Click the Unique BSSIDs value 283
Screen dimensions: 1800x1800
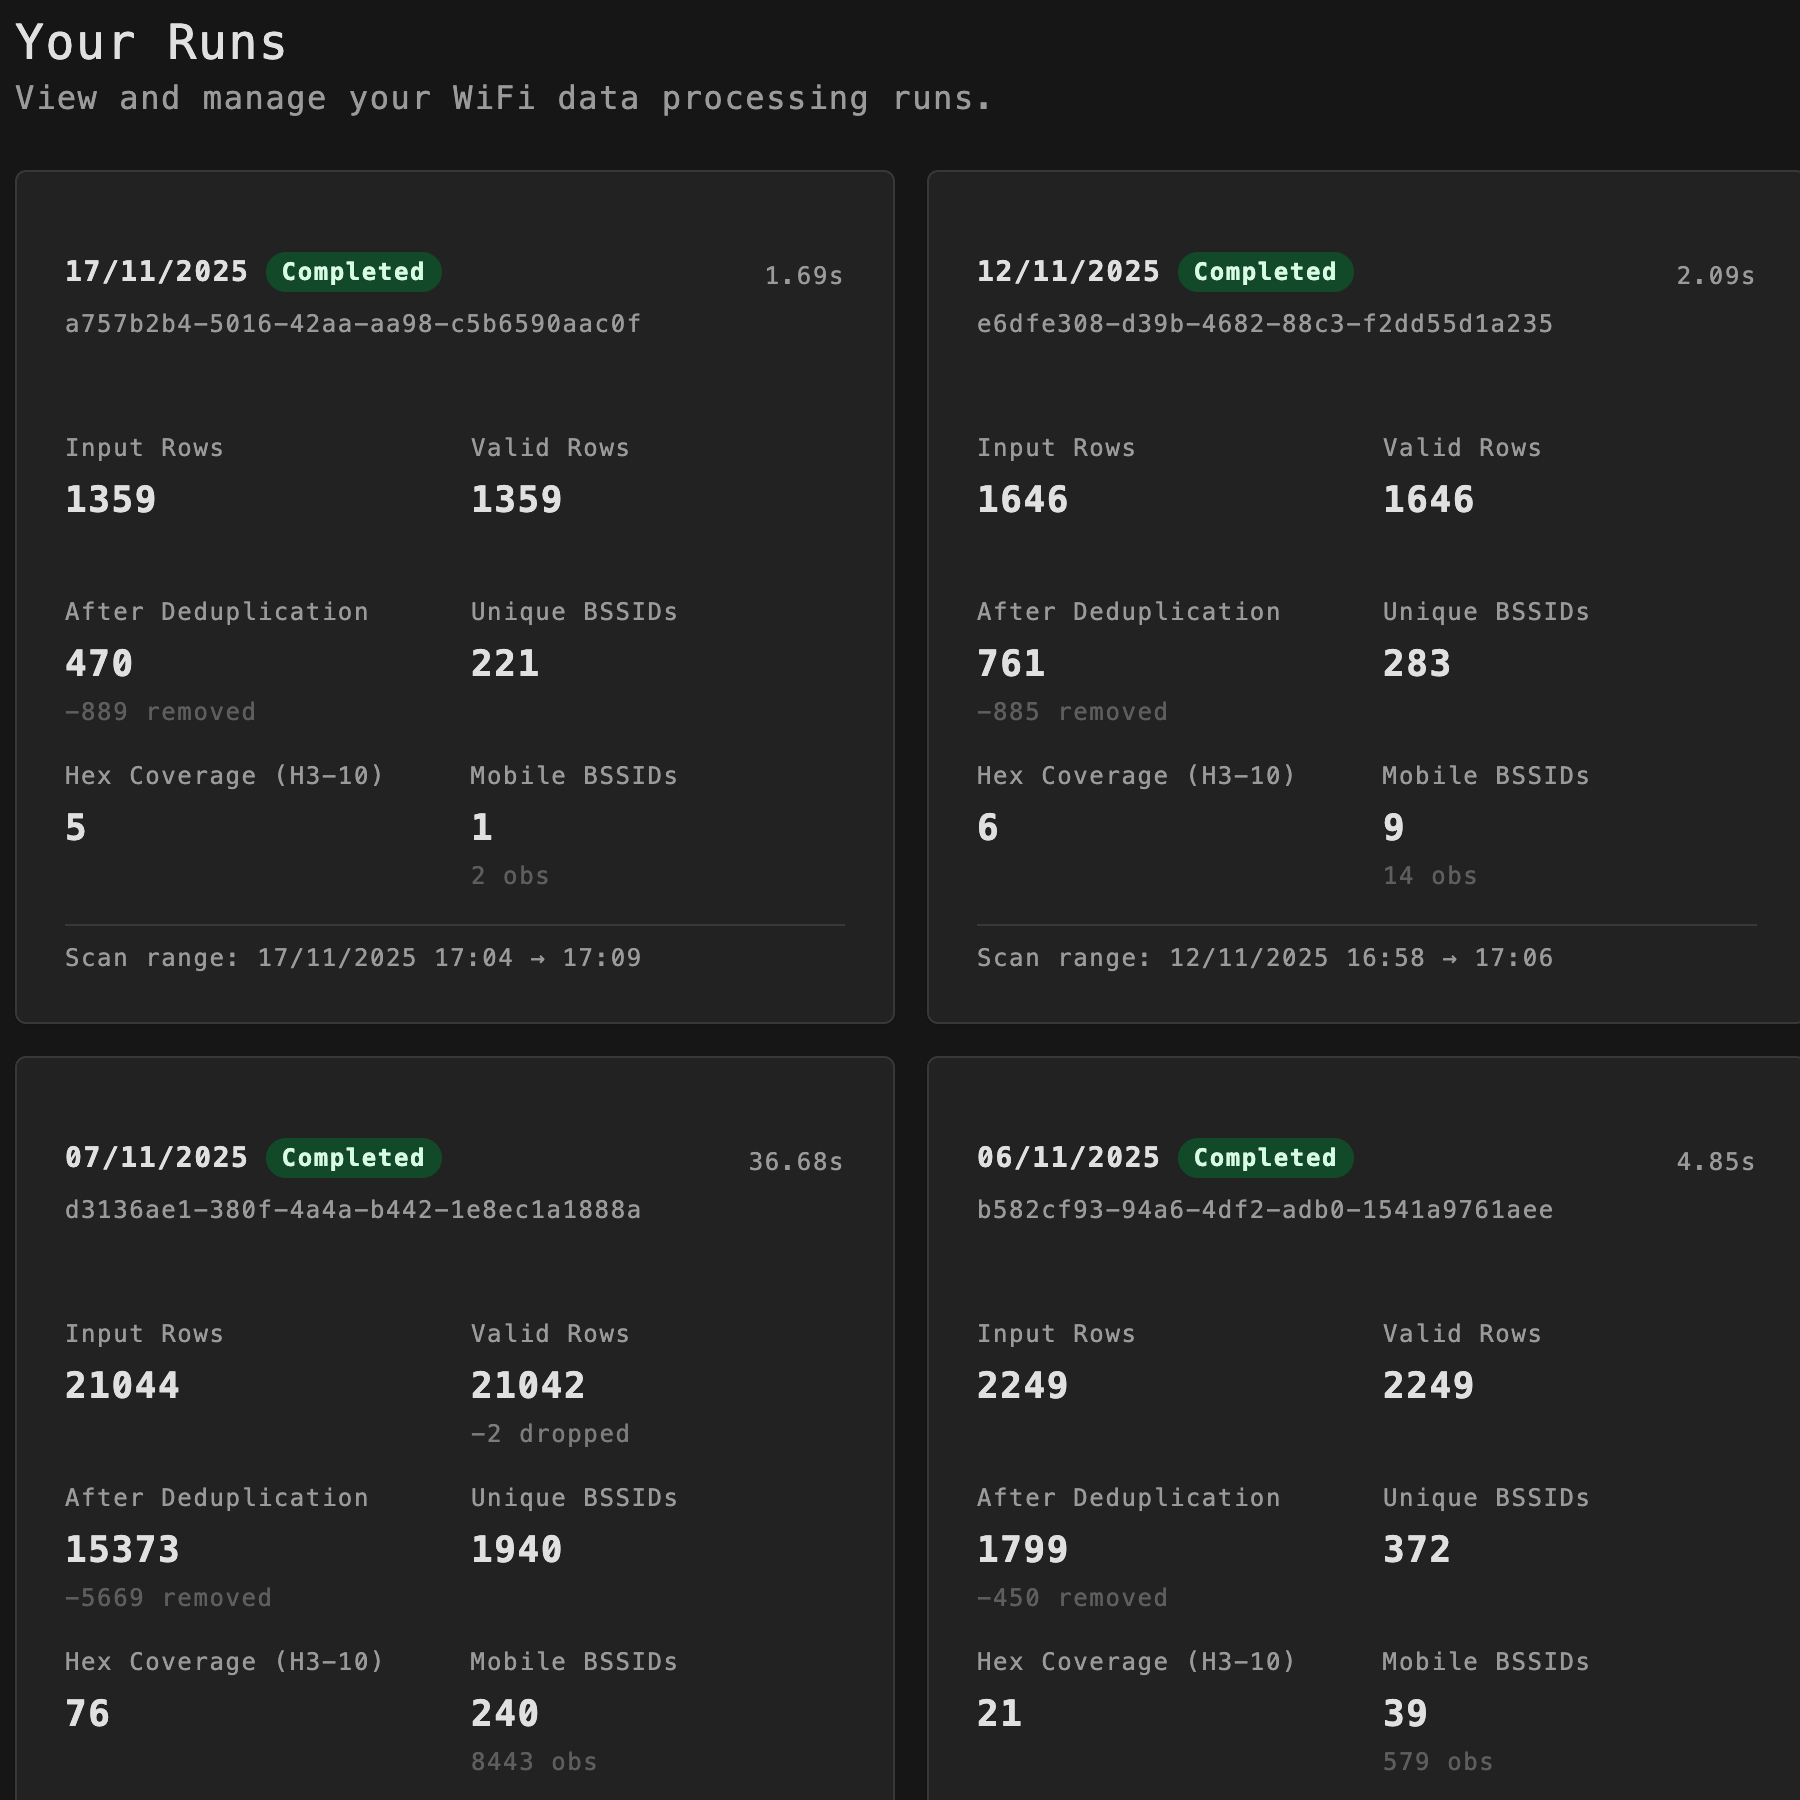[1416, 664]
